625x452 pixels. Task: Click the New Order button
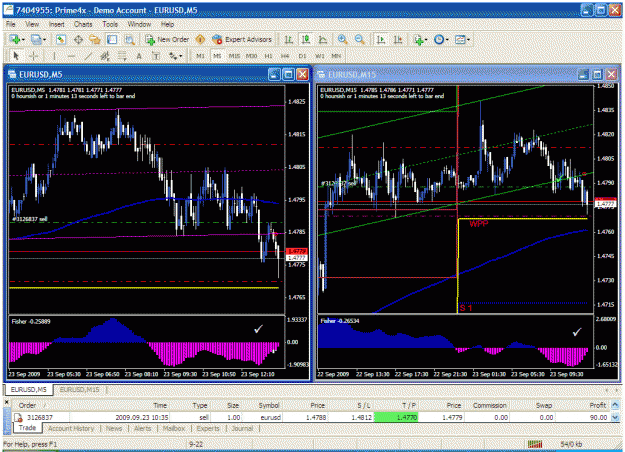click(167, 39)
